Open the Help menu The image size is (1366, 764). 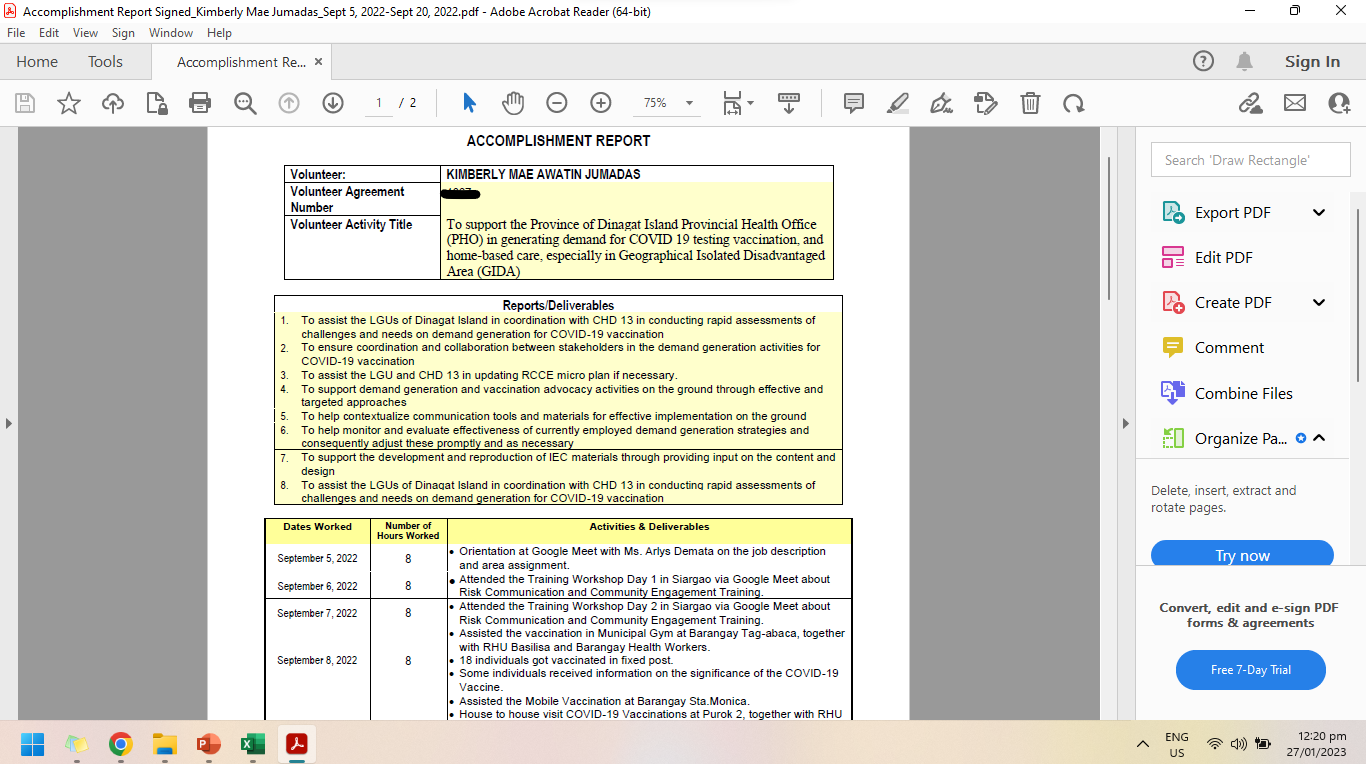(219, 33)
